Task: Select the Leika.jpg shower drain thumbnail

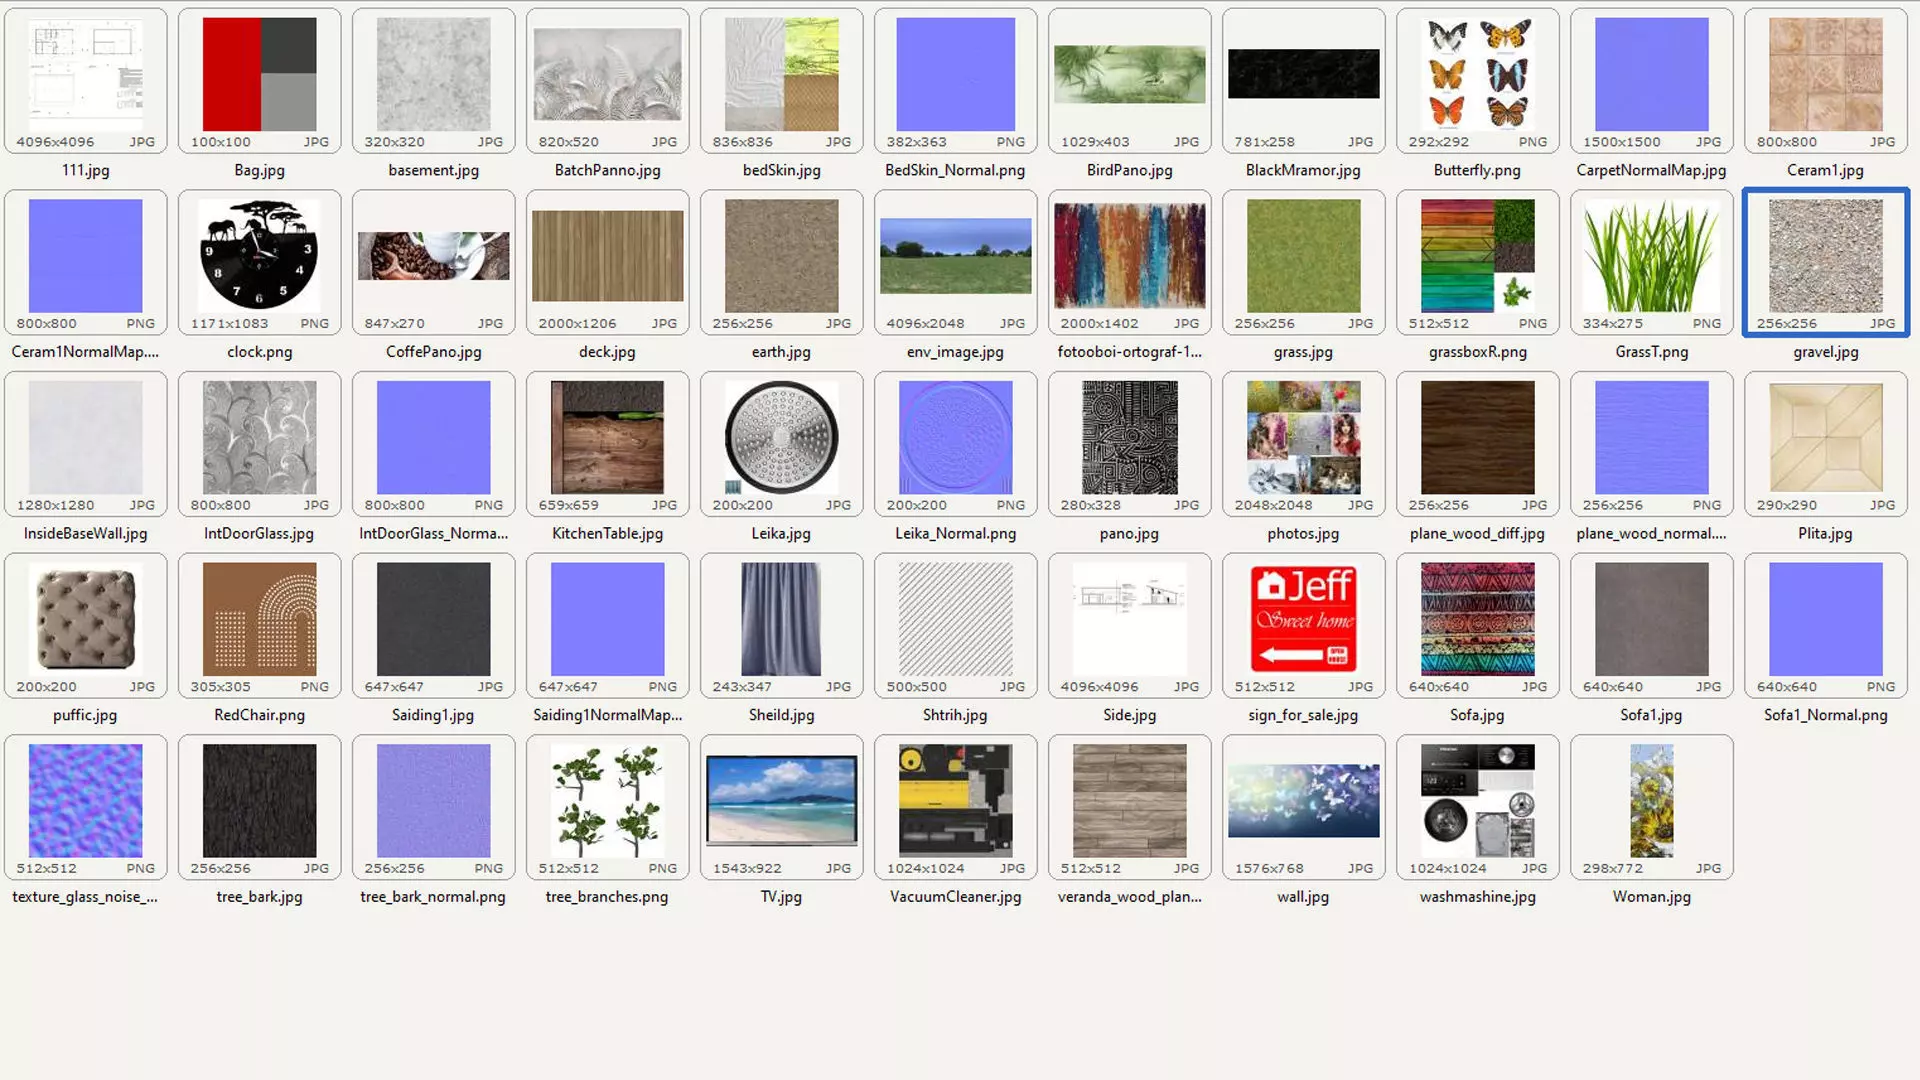Action: (x=781, y=437)
